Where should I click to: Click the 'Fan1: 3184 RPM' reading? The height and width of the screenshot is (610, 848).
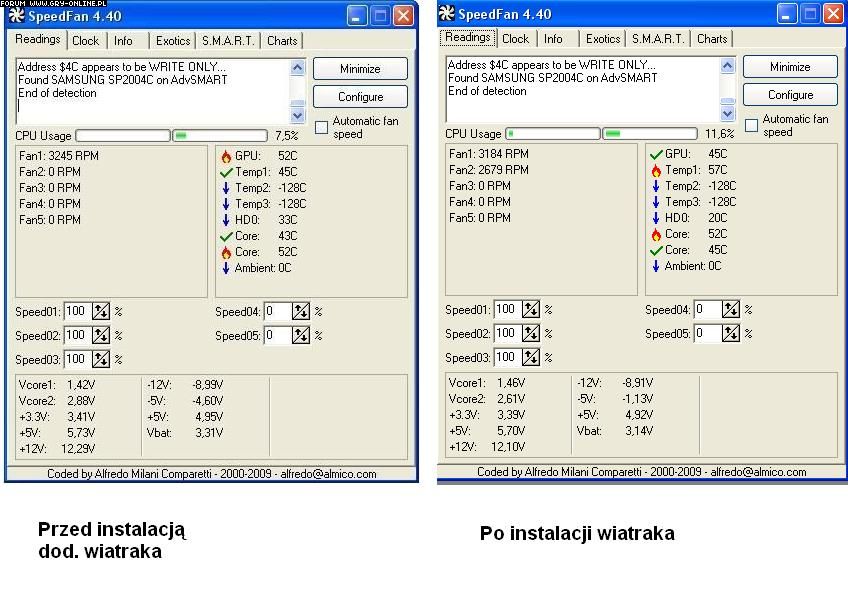(x=489, y=154)
